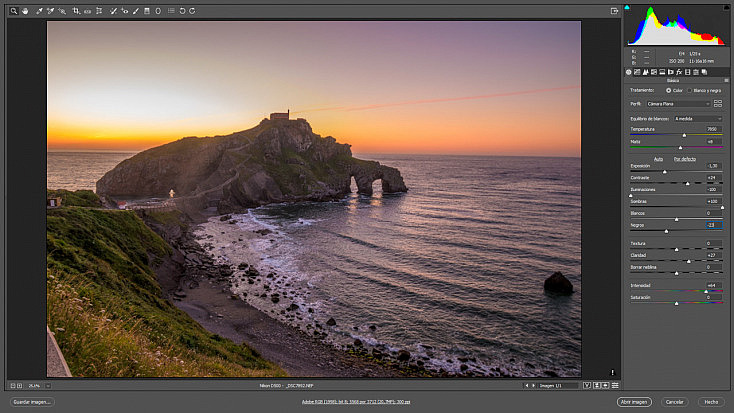Open the Perfil dropdown (Cámara Plana)
The image size is (734, 413).
coord(678,104)
